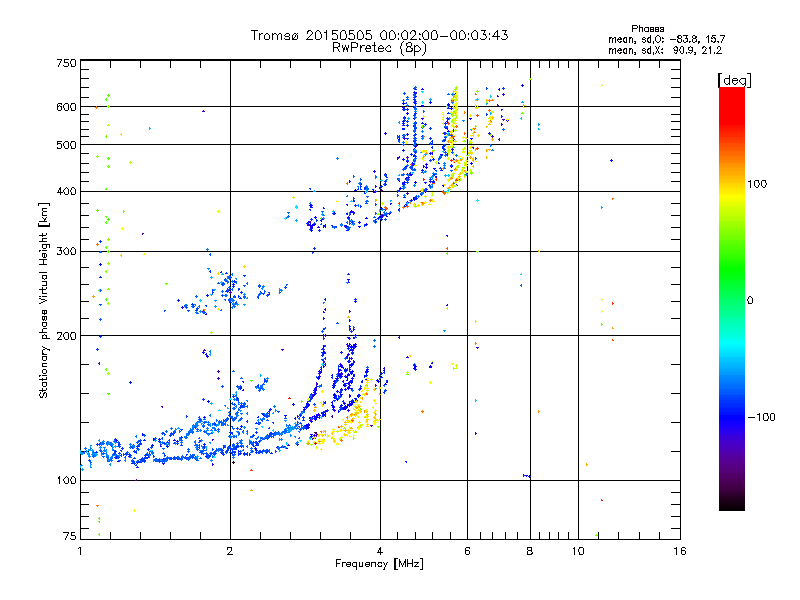Screen dimensions: 800x600
Task: Click the y-axis tick label '500'
Action: point(66,145)
